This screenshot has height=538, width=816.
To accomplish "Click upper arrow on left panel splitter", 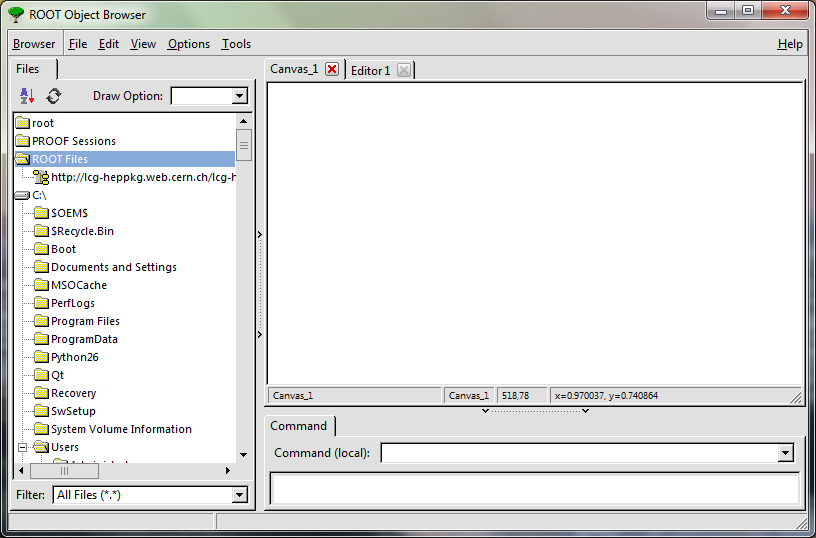I will (x=260, y=235).
